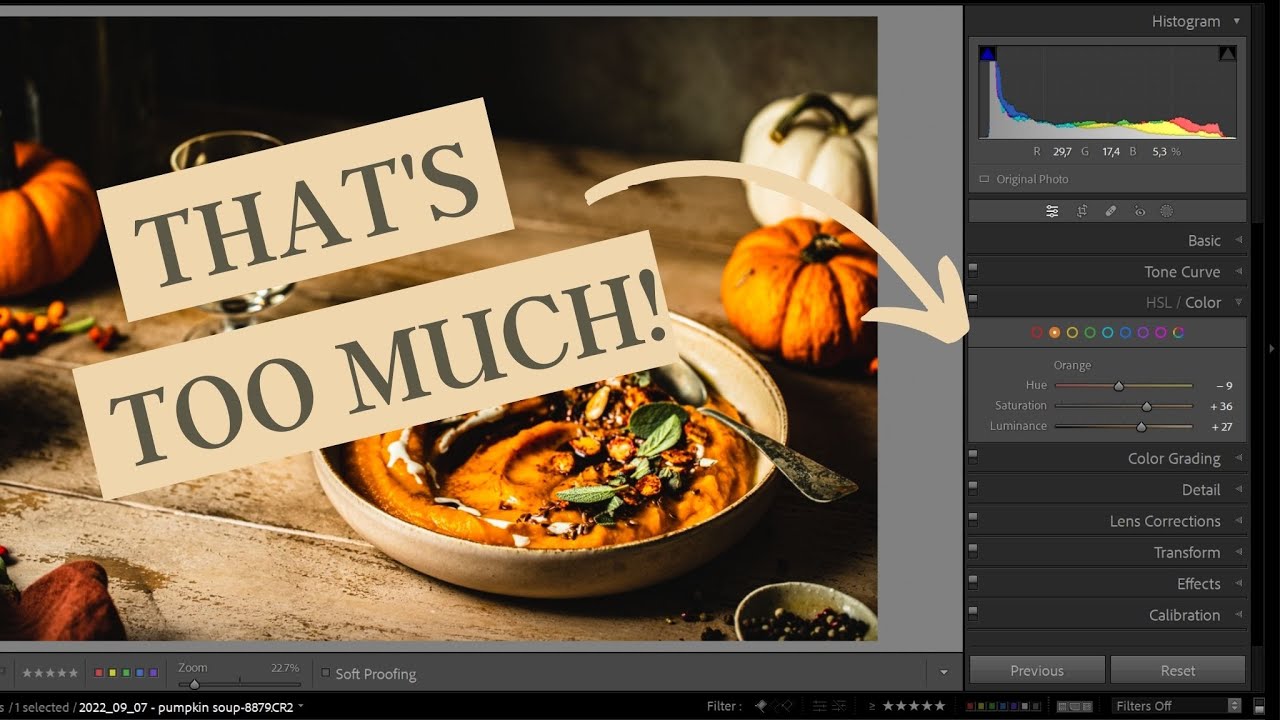
Task: Toggle the Effects panel switch
Action: 973,580
